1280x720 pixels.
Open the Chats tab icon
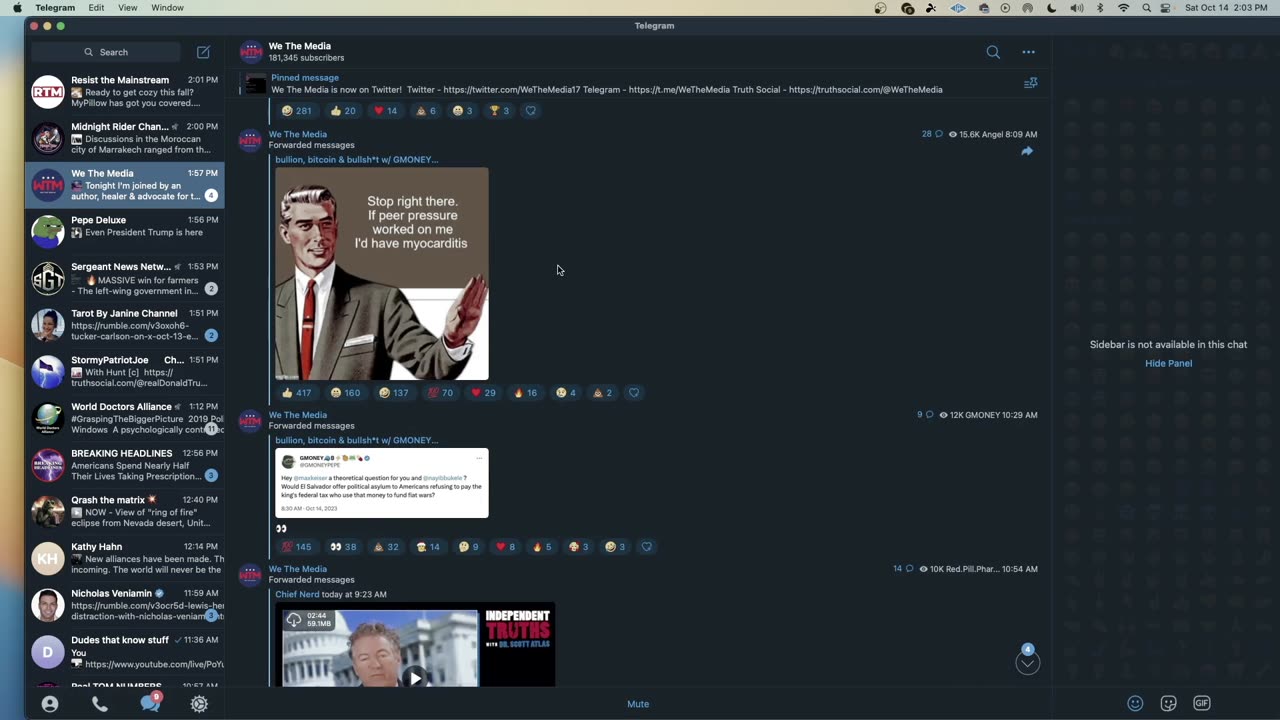point(150,703)
